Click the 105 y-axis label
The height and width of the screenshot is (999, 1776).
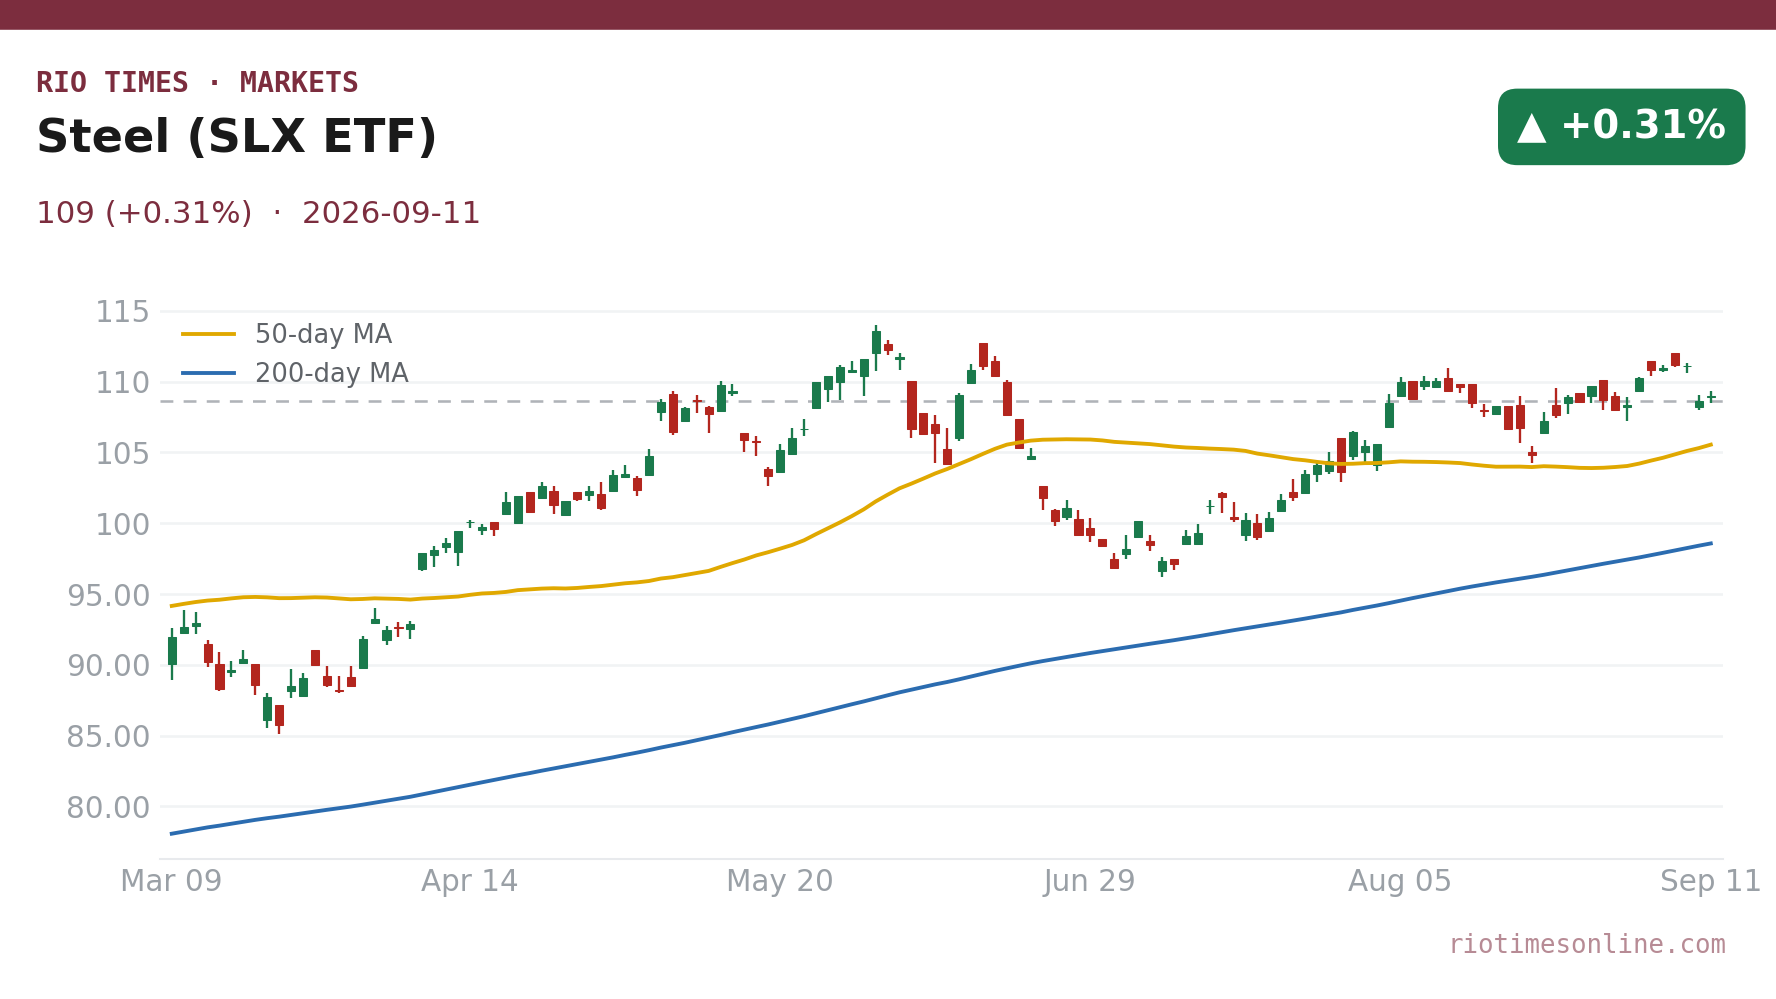[x=122, y=454]
